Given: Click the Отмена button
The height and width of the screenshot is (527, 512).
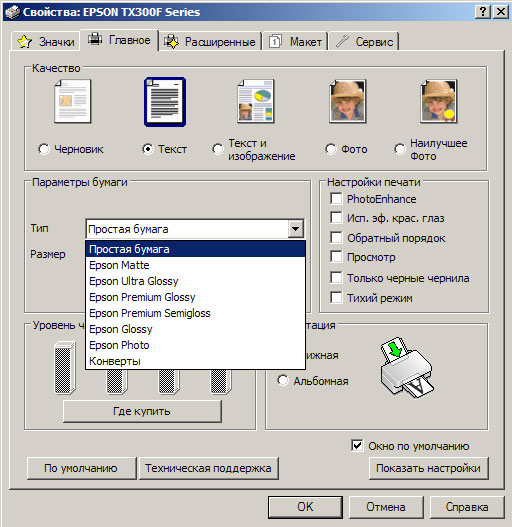Looking at the screenshot, I should coord(386,506).
